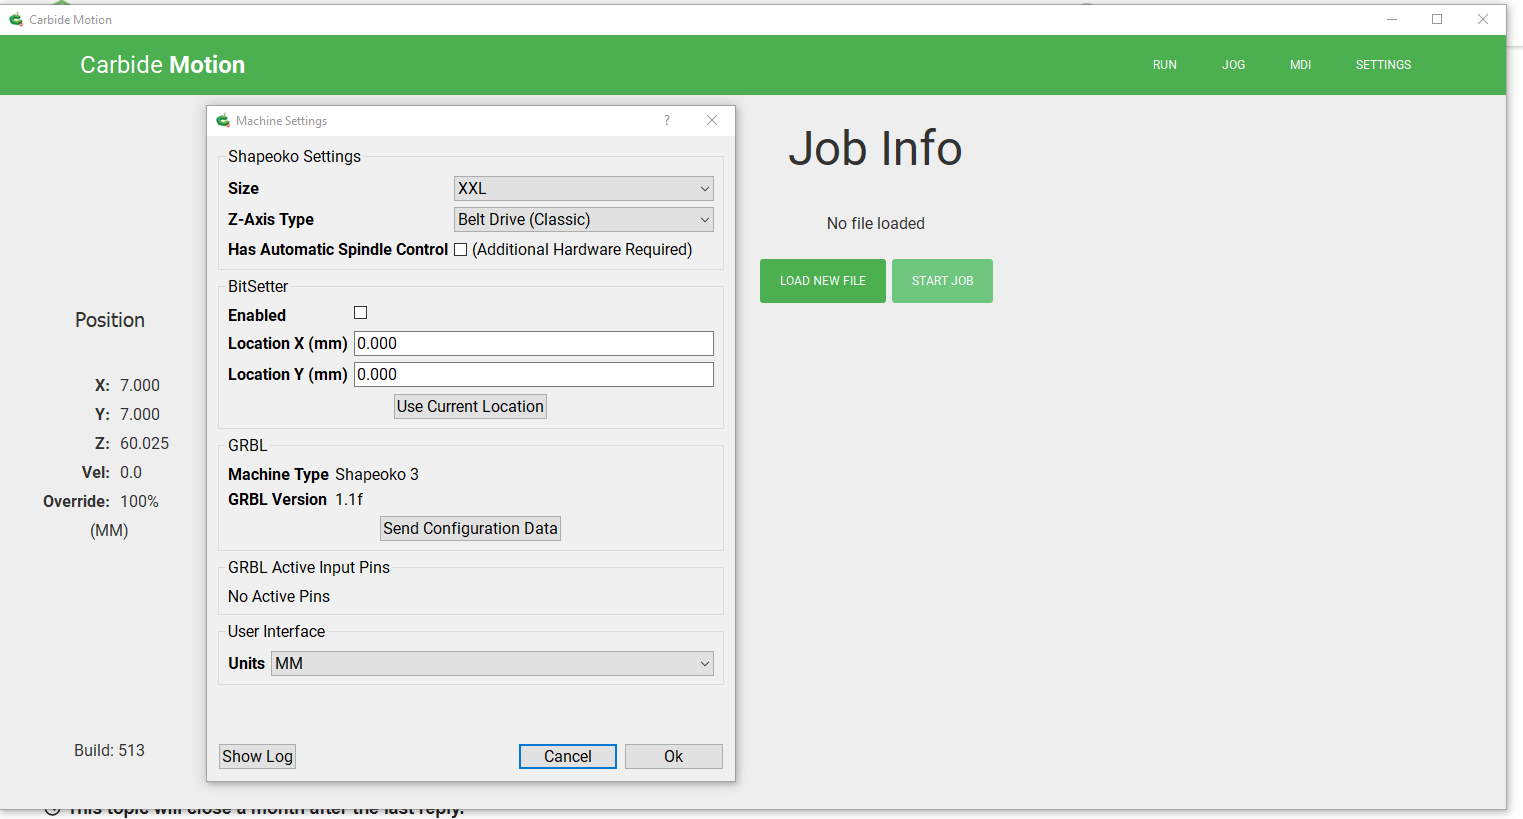
Task: Click the 'No file loaded' text
Action: click(x=876, y=223)
